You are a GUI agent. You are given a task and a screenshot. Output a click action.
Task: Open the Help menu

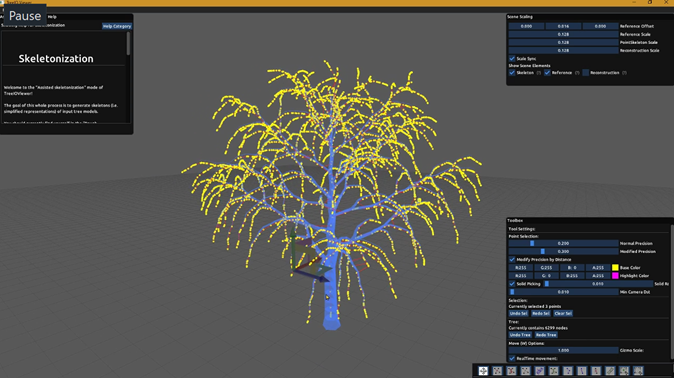pyautogui.click(x=52, y=17)
